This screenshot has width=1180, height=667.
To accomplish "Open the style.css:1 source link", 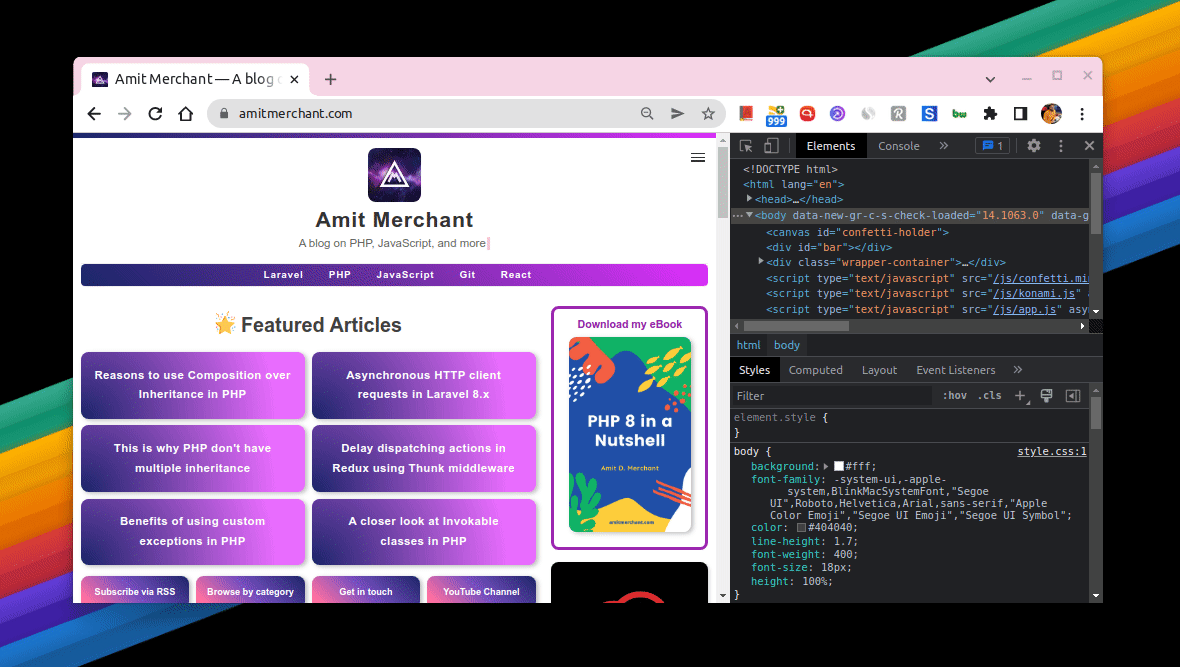I will pyautogui.click(x=1051, y=451).
